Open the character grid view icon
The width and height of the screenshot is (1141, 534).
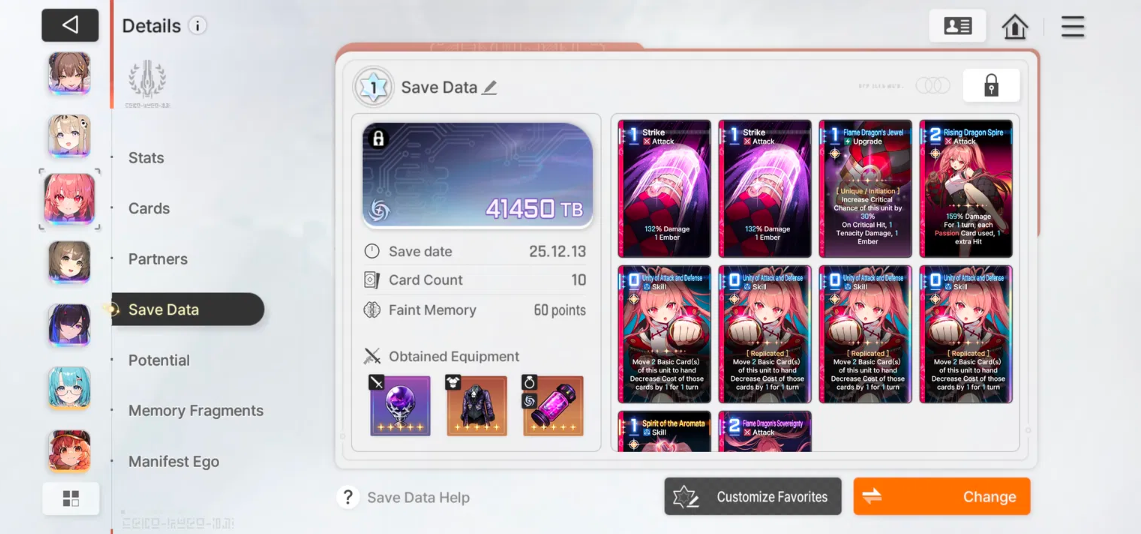click(x=71, y=498)
